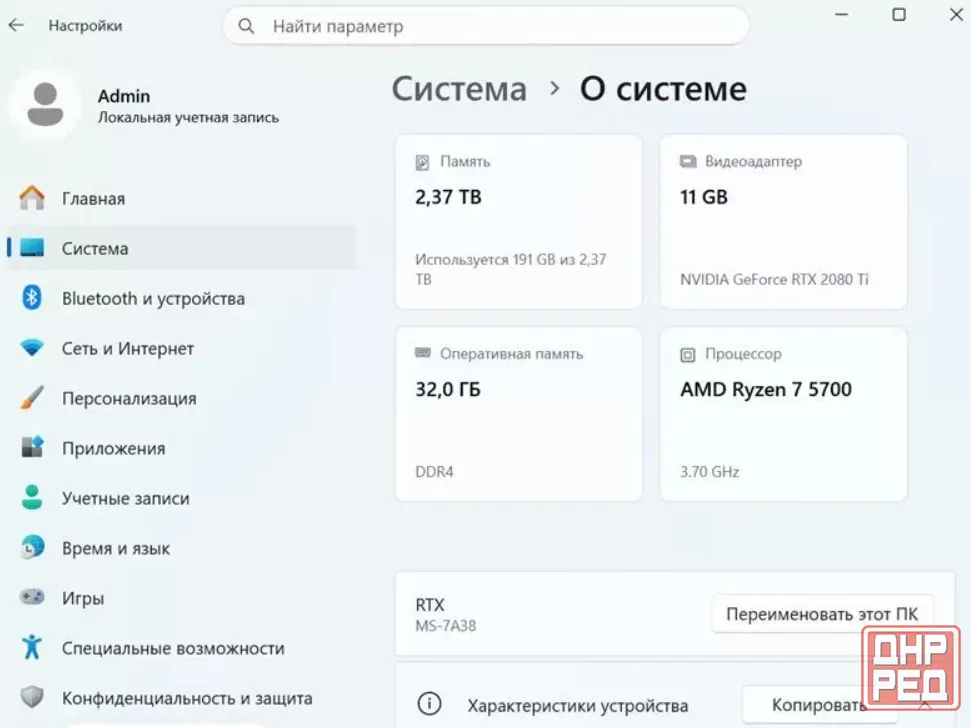The width and height of the screenshot is (971, 728).
Task: Click the Система breadcrumb link
Action: pos(459,89)
